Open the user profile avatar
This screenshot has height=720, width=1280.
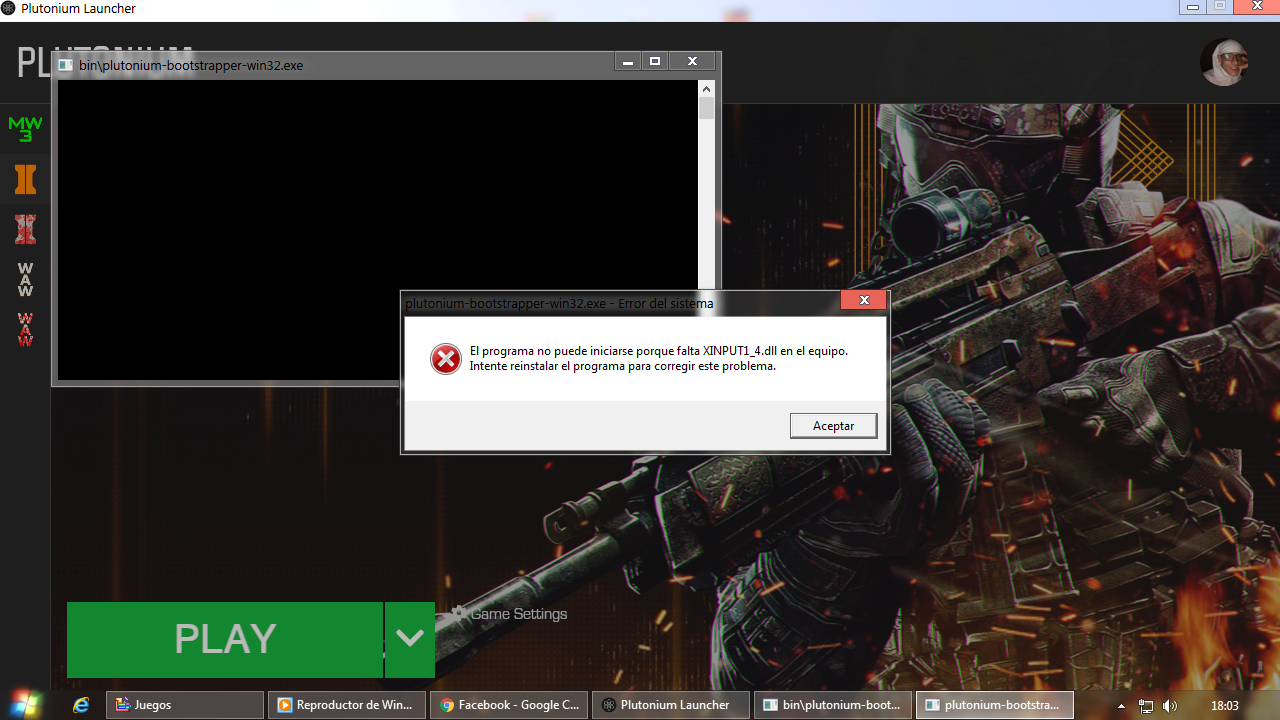1224,62
